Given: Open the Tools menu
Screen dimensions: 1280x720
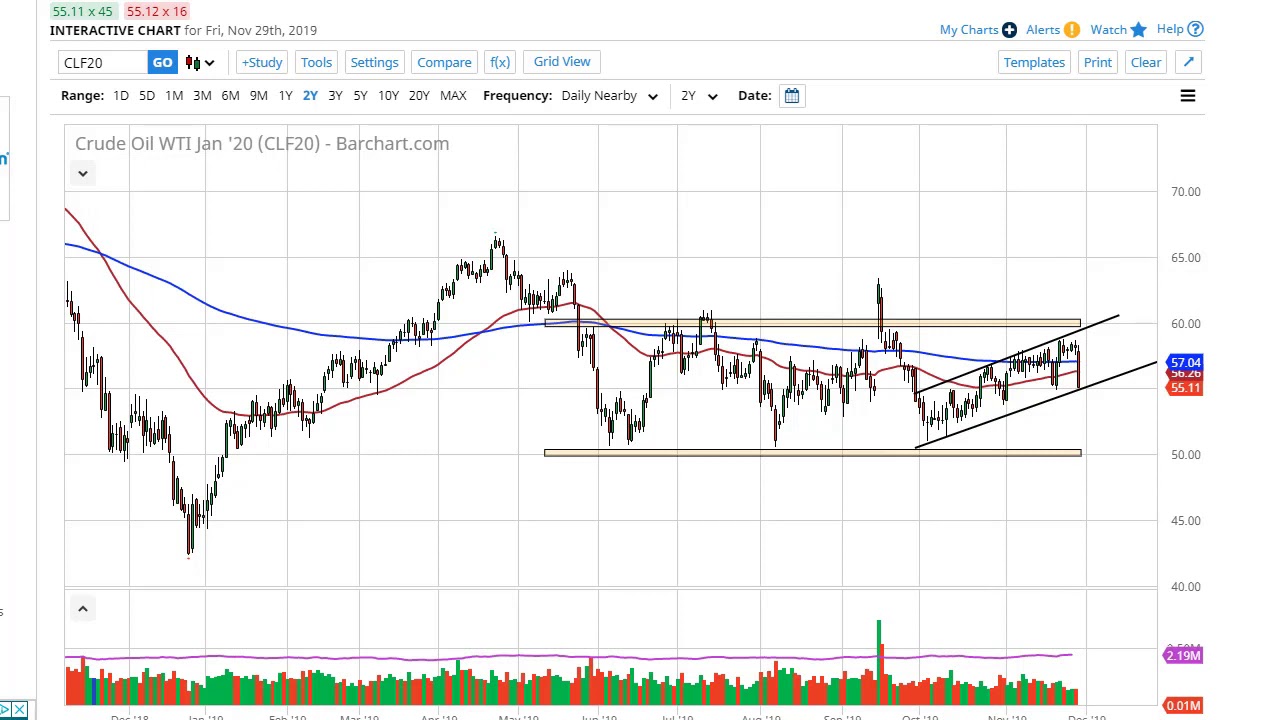Looking at the screenshot, I should pyautogui.click(x=316, y=62).
